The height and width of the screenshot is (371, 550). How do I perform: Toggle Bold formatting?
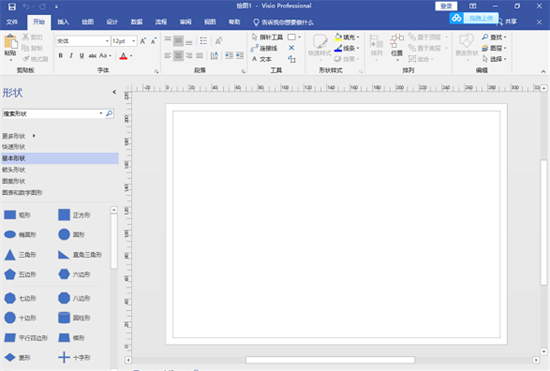(61, 56)
